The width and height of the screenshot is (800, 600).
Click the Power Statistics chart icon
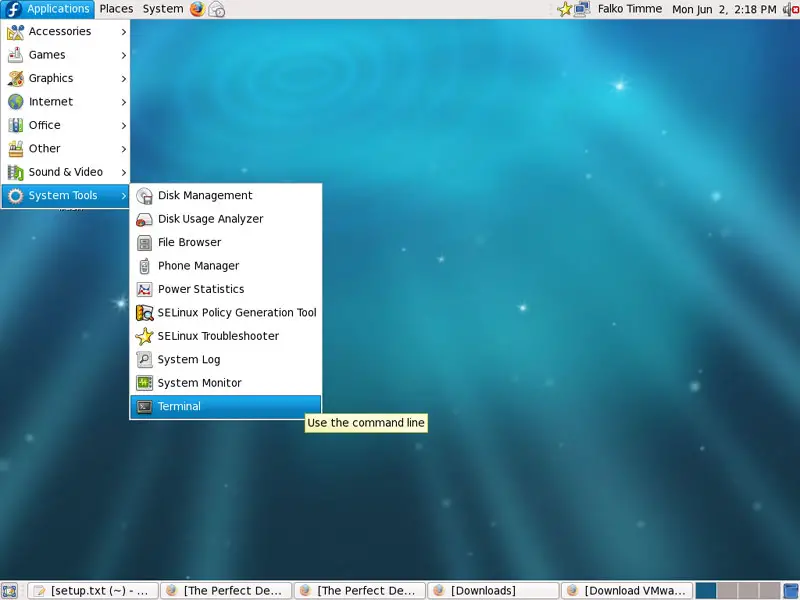tap(144, 290)
